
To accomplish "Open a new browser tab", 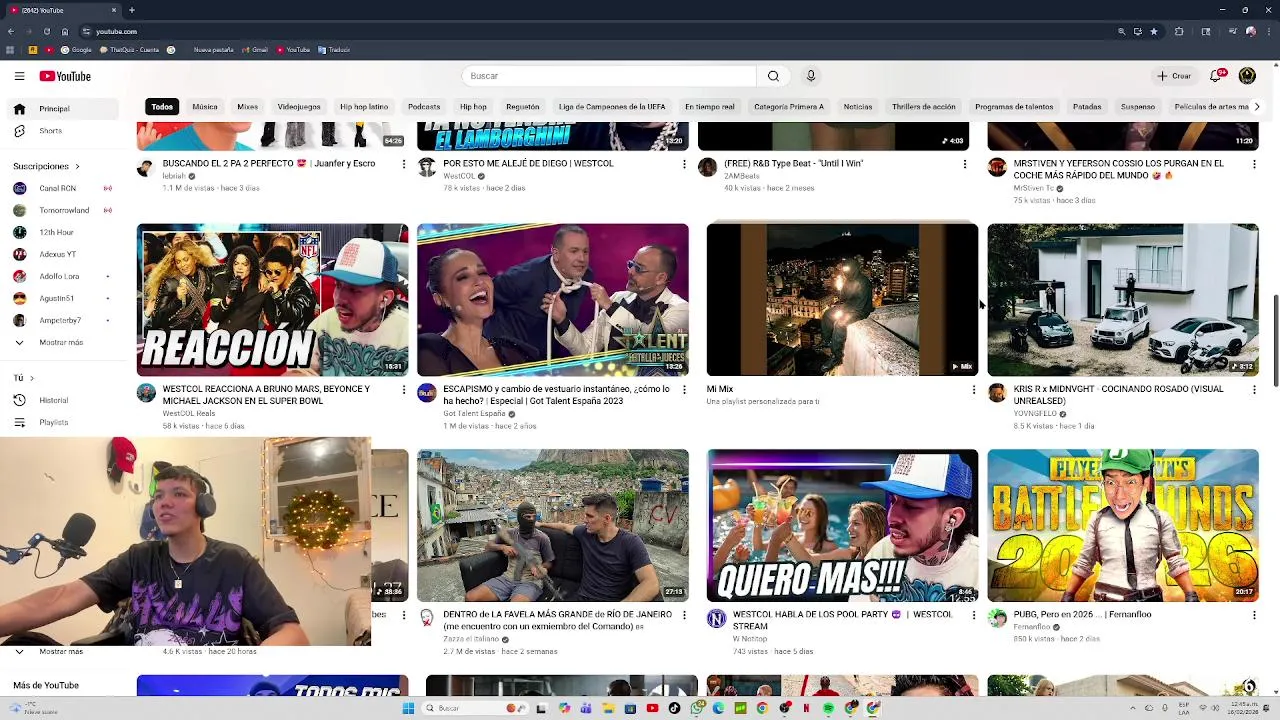I will tap(132, 10).
